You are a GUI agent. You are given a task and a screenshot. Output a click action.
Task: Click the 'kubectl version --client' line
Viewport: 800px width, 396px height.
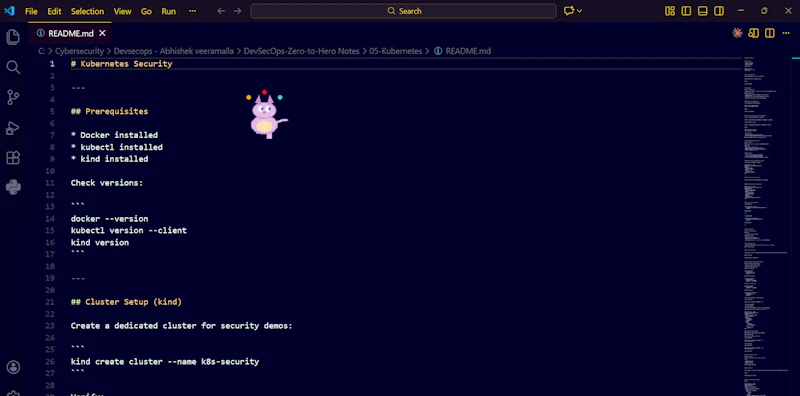tap(129, 231)
